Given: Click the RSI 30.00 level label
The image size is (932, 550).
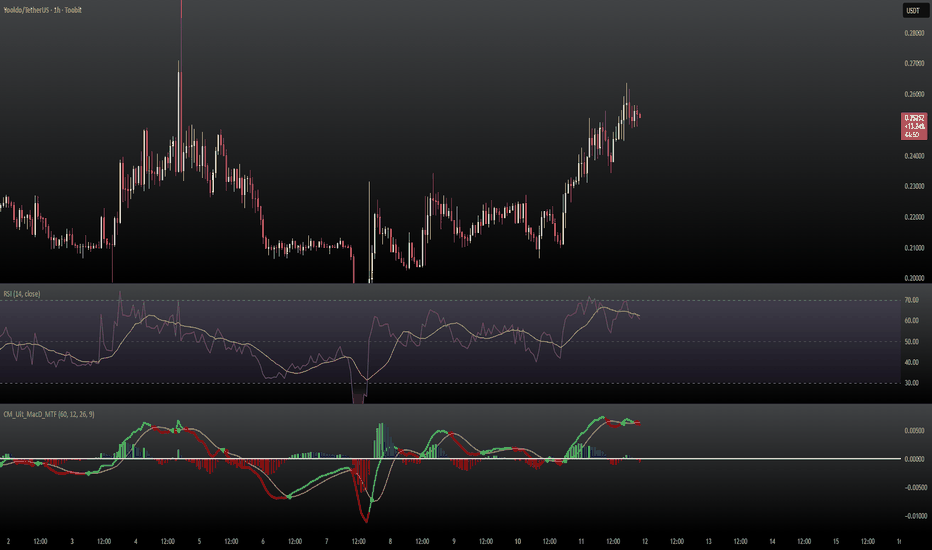Looking at the screenshot, I should (911, 383).
